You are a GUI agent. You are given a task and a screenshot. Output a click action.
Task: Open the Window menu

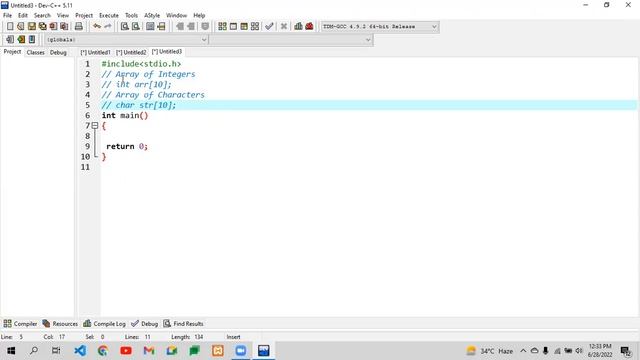(176, 16)
